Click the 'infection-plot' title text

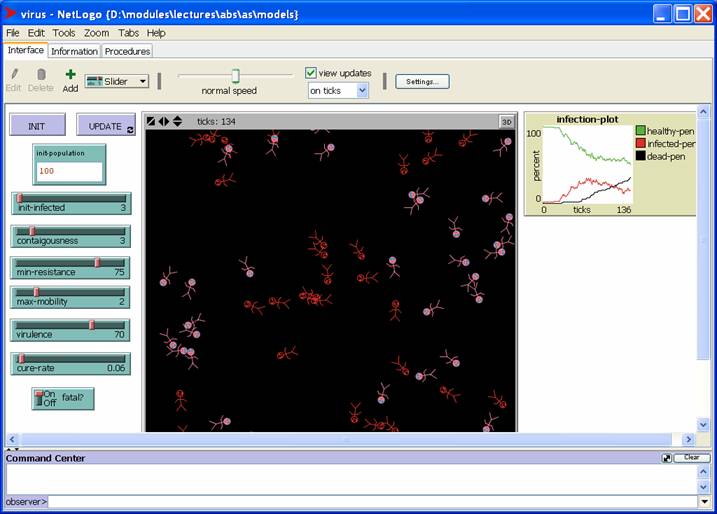[x=587, y=119]
